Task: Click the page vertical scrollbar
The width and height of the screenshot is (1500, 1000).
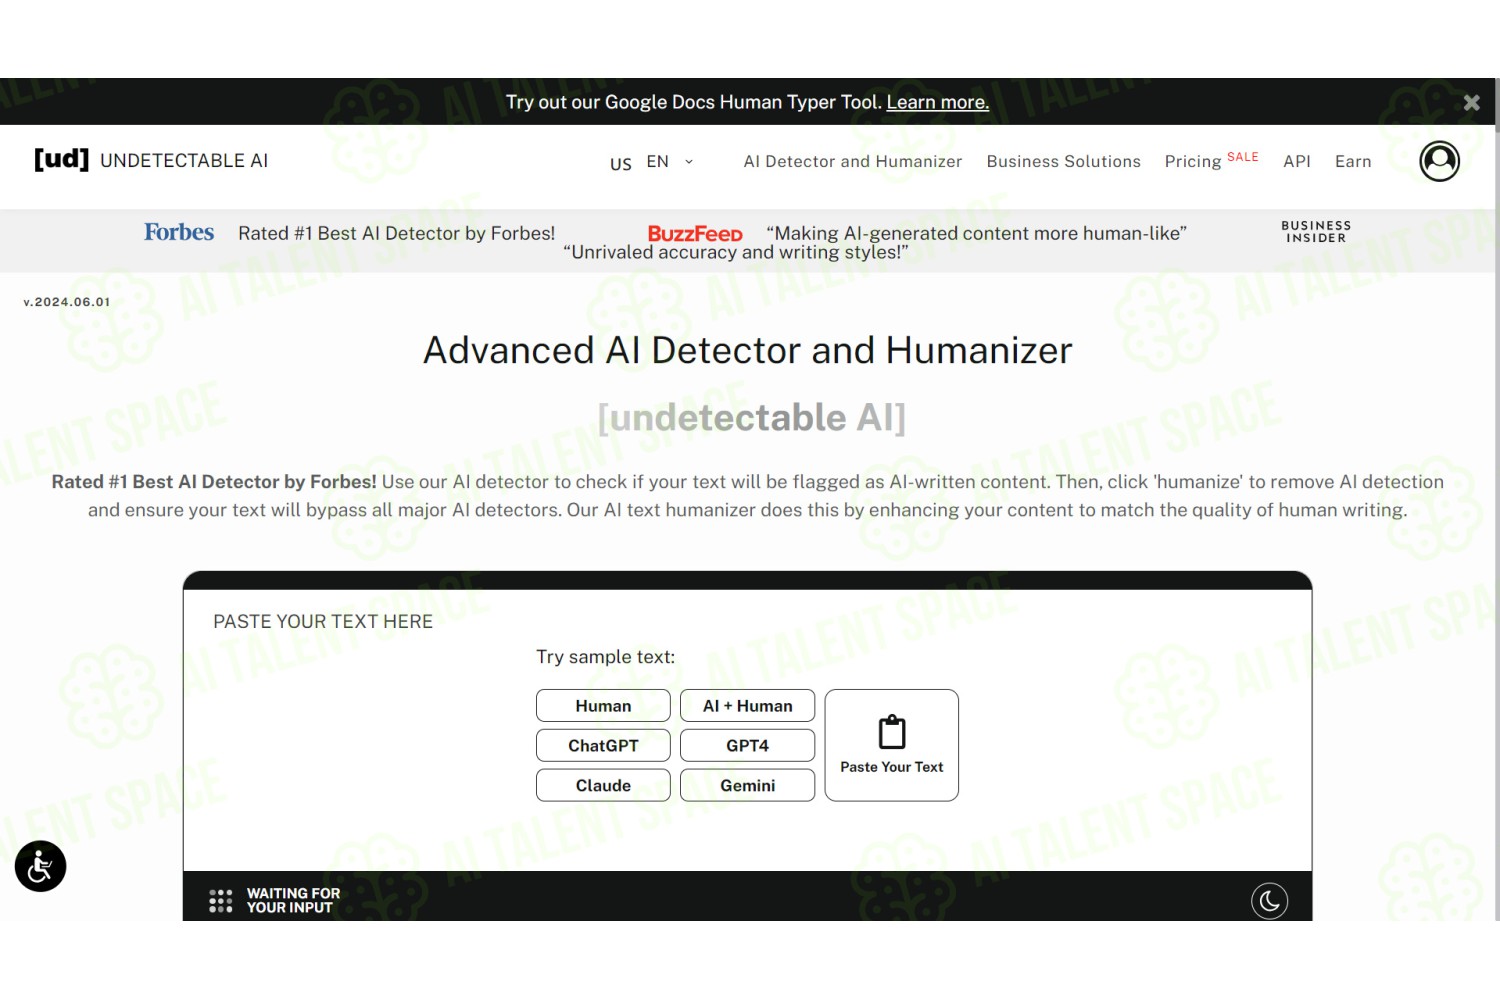Action: [x=1496, y=500]
